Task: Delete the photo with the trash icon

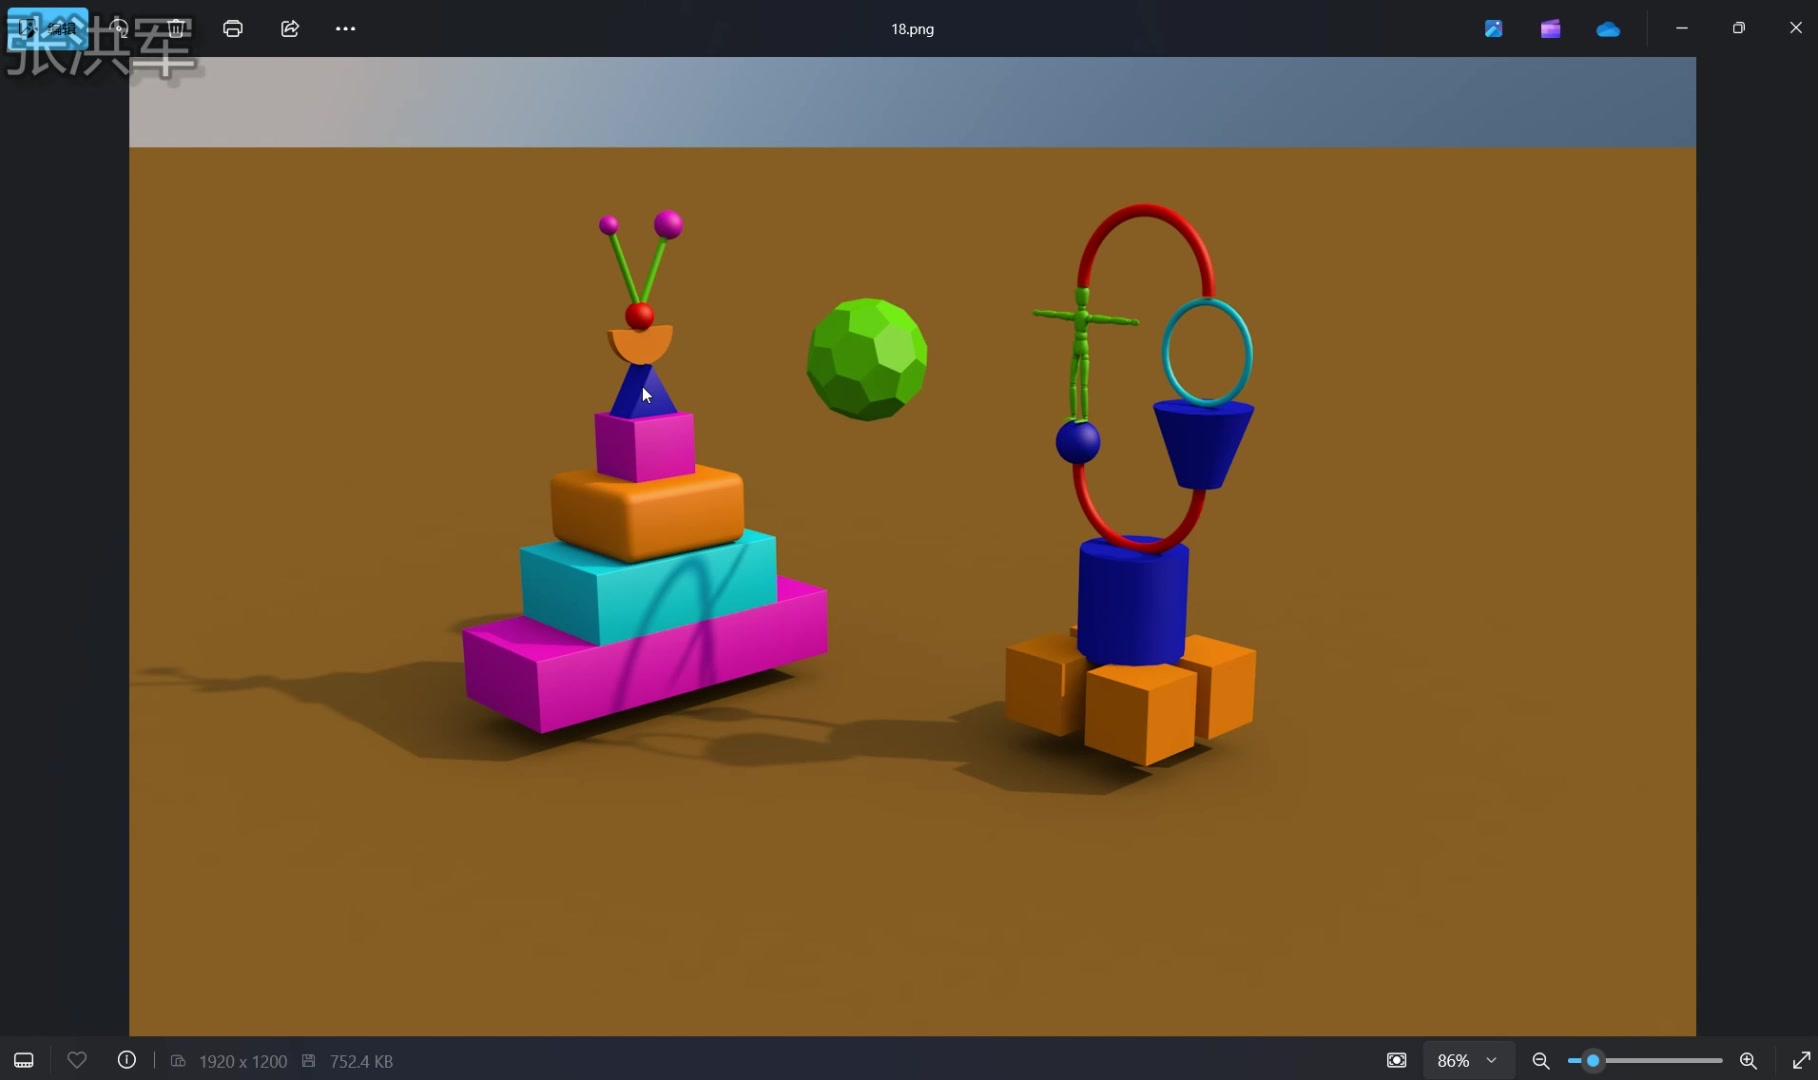Action: [x=176, y=28]
